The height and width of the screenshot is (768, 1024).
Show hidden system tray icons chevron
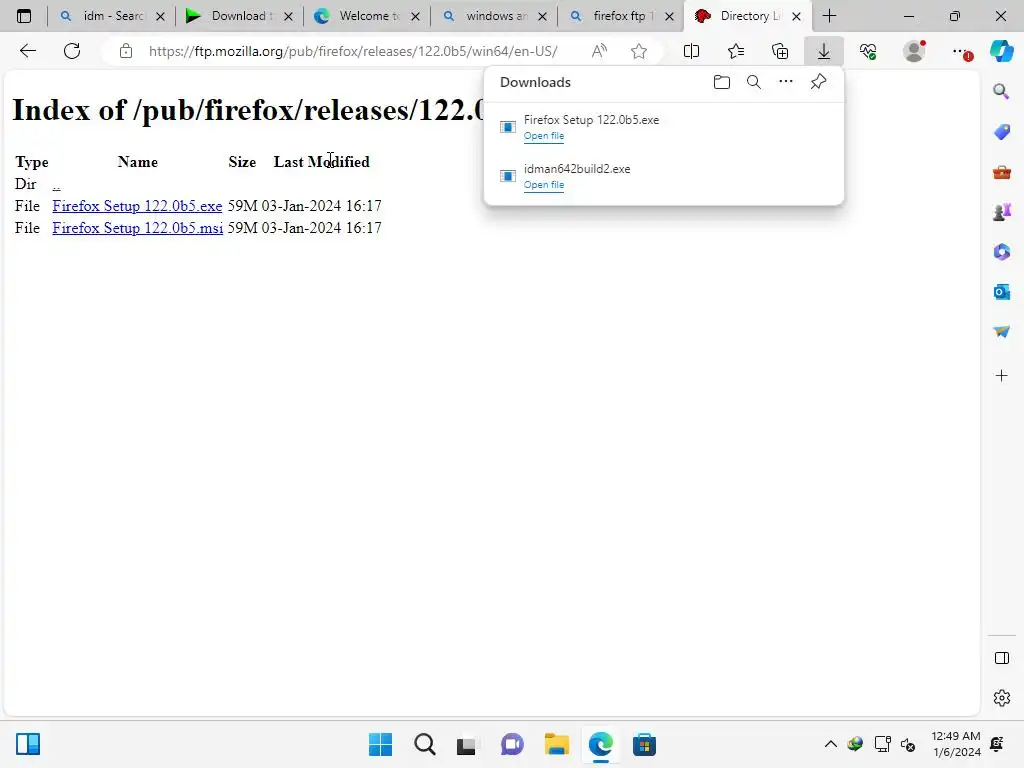pos(830,744)
